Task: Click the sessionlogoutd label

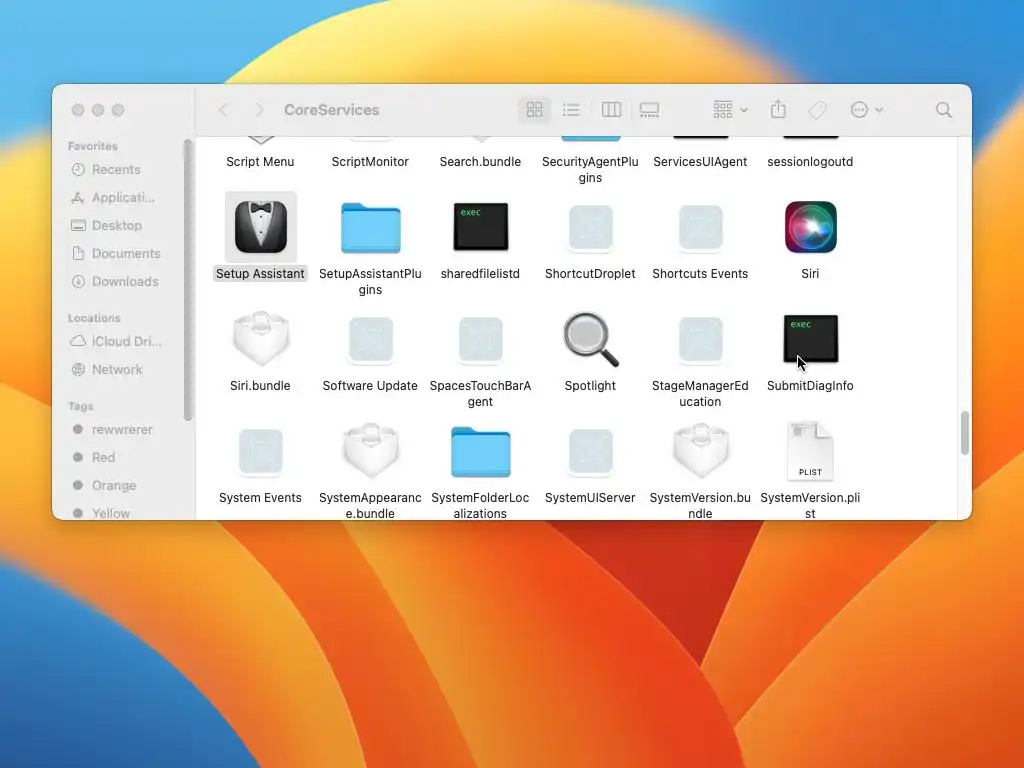Action: 810,162
